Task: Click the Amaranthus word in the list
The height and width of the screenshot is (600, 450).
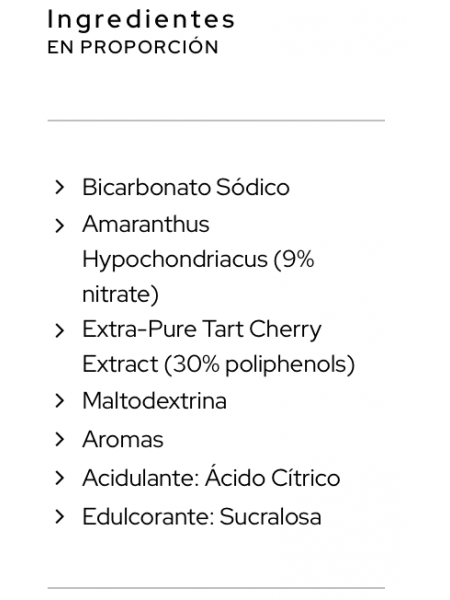Action: (146, 224)
